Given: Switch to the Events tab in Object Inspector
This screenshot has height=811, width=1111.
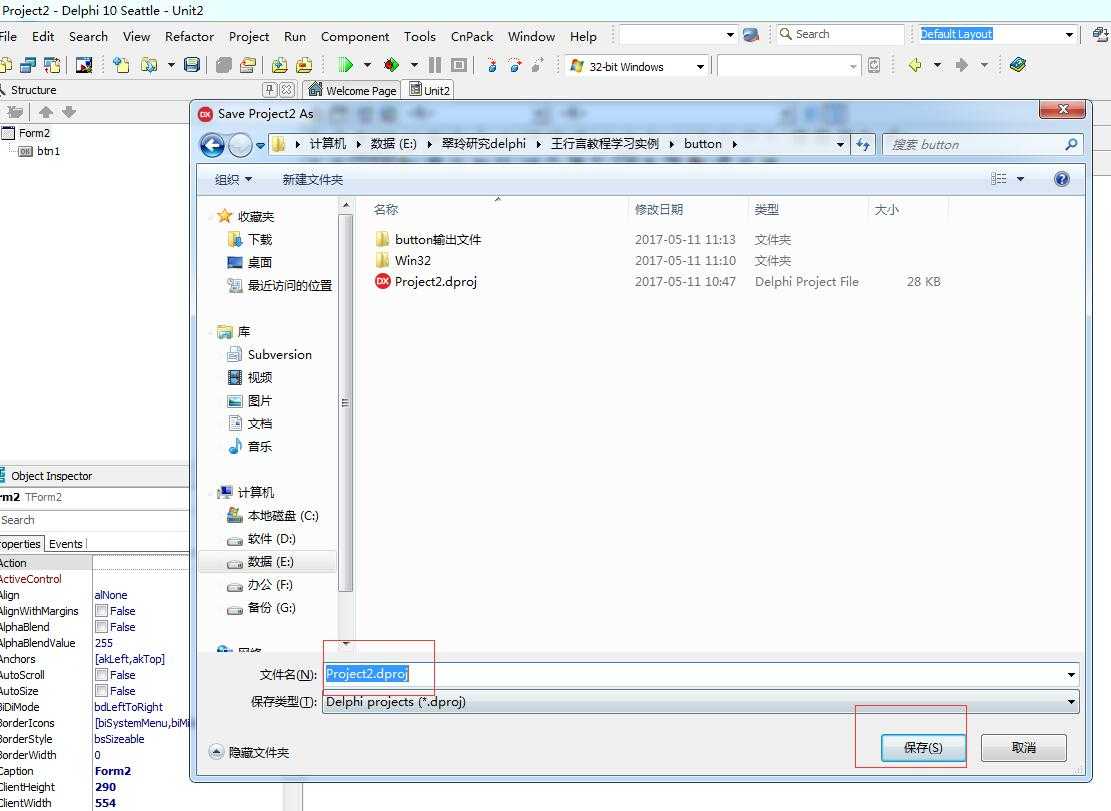Looking at the screenshot, I should click(66, 544).
